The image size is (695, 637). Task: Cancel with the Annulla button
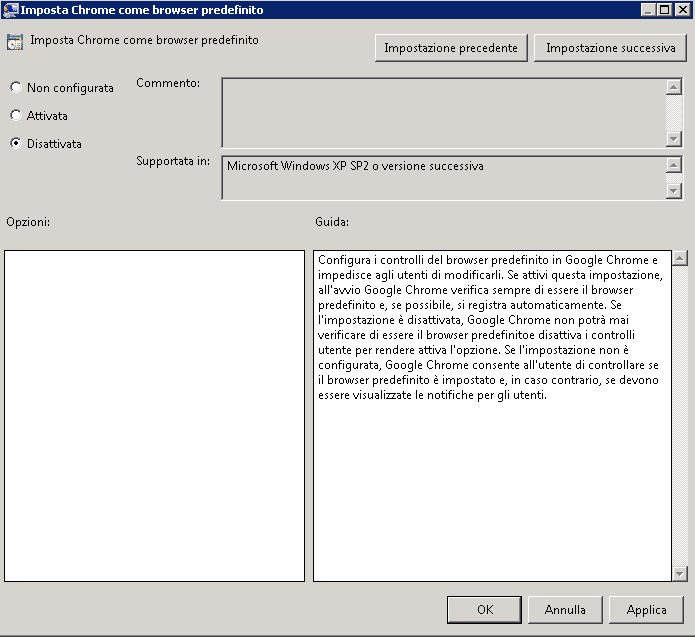pos(565,610)
